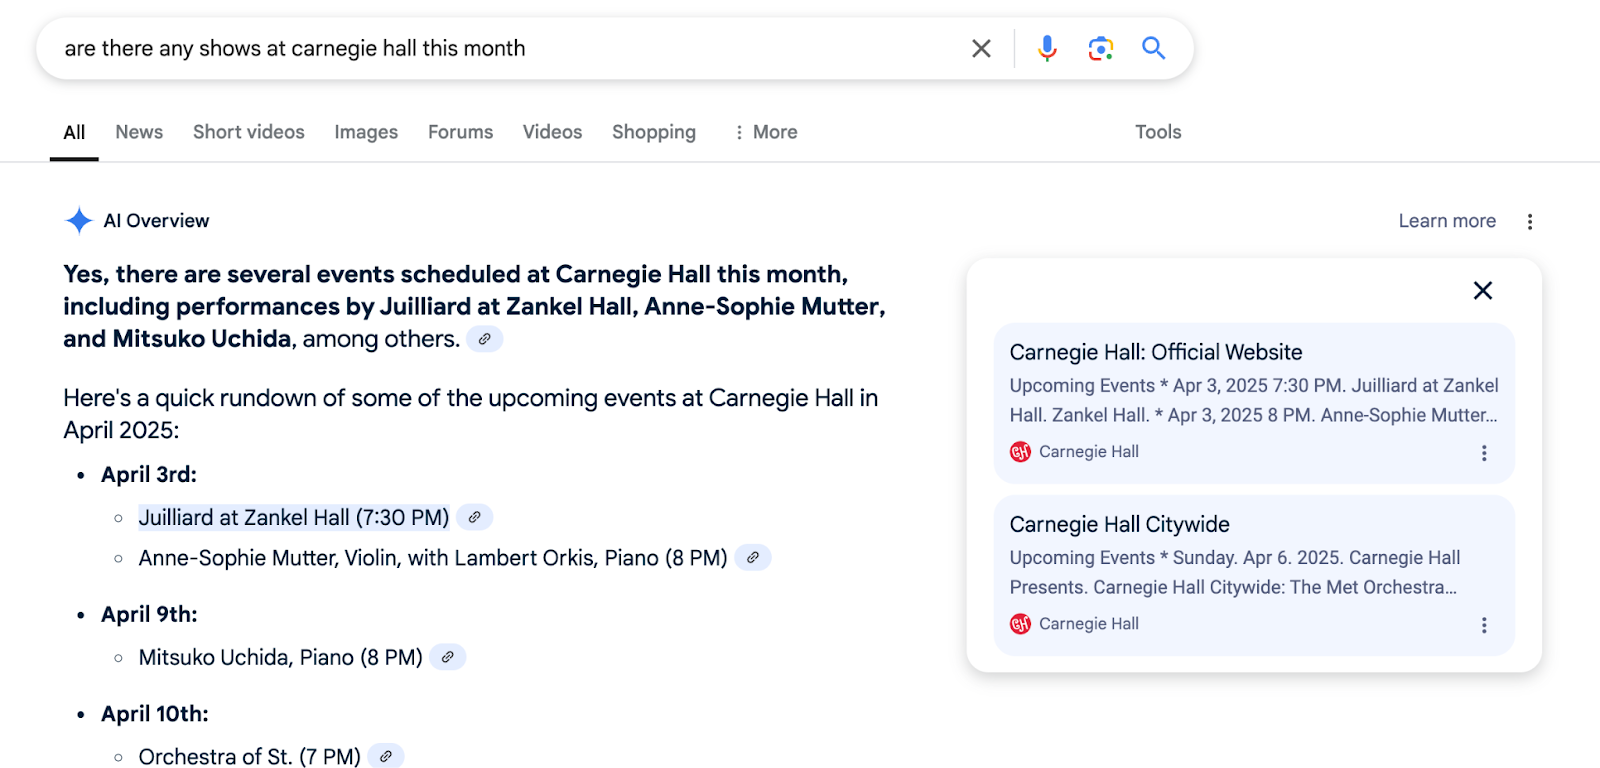Open the AI Overview three-dot options menu
The image size is (1600, 768).
pyautogui.click(x=1530, y=222)
